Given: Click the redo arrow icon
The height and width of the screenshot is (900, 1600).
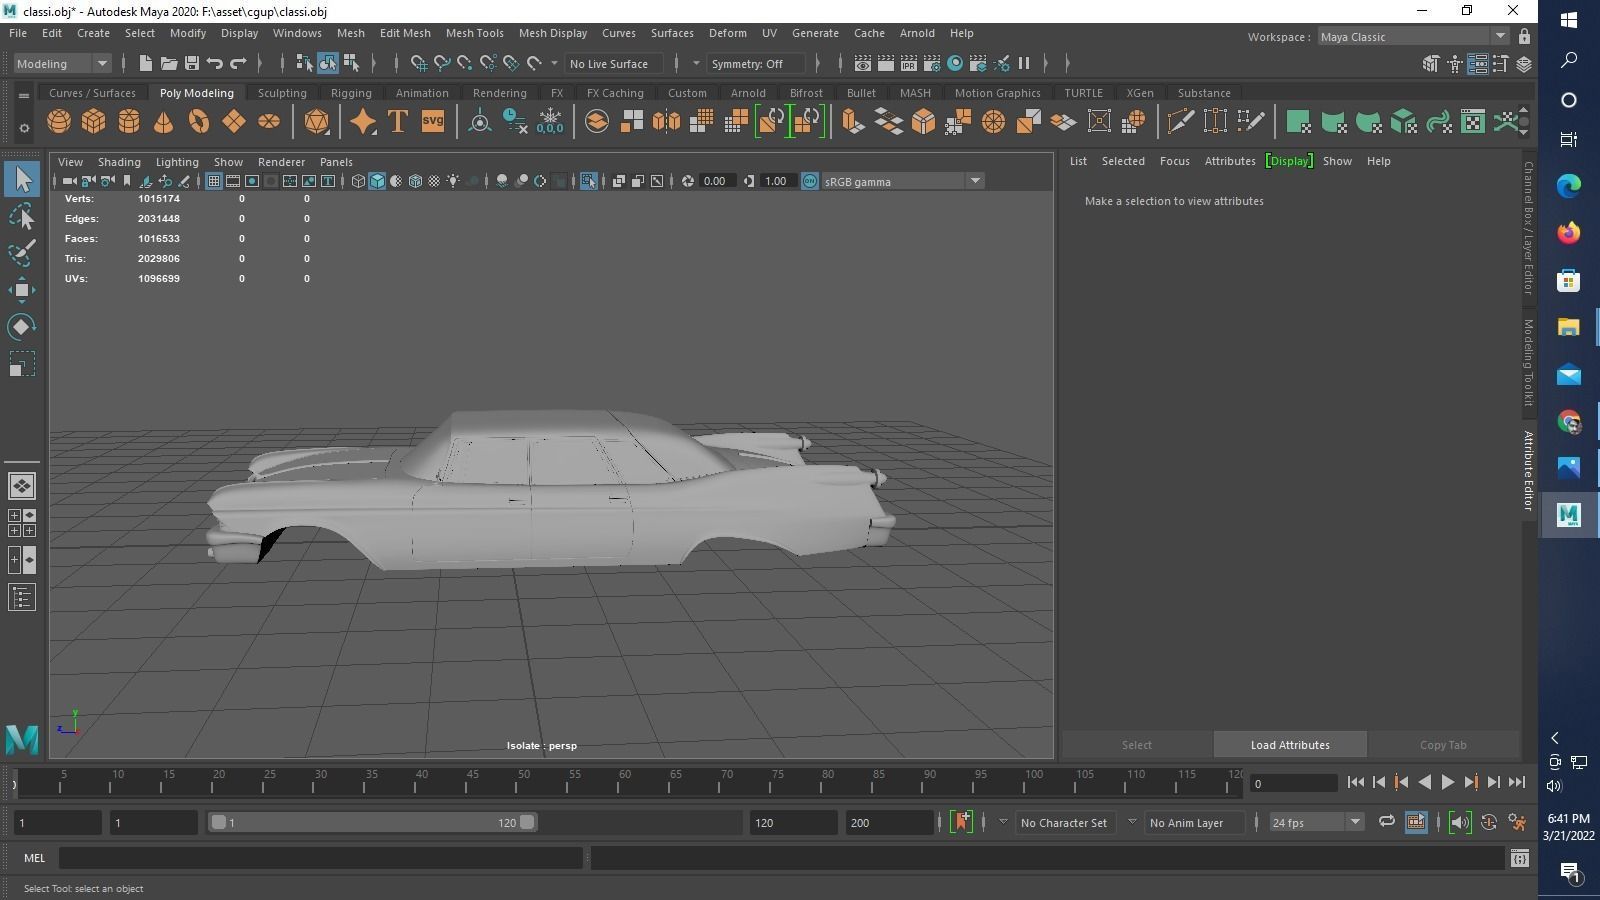Looking at the screenshot, I should 238,64.
